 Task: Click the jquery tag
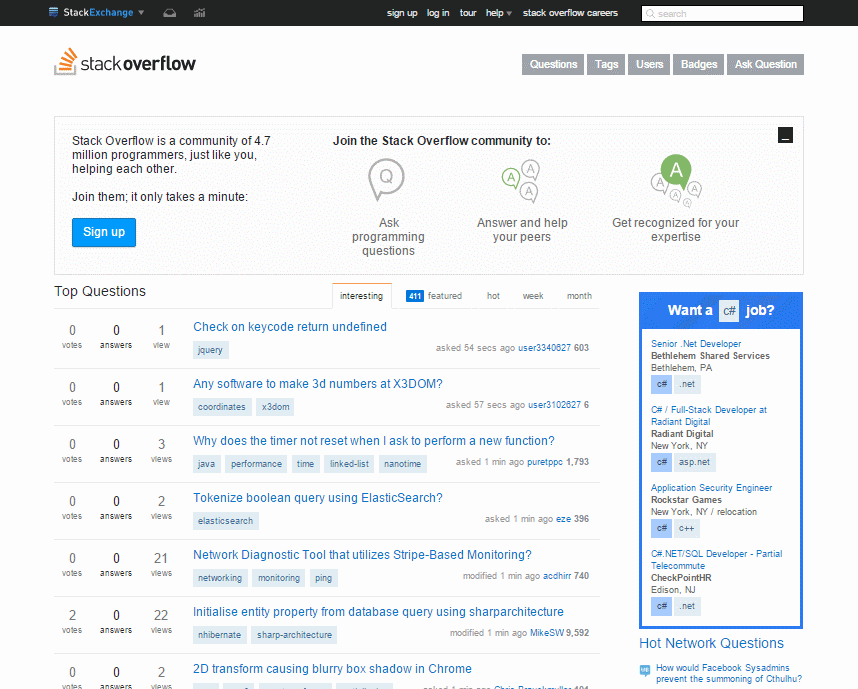(211, 350)
